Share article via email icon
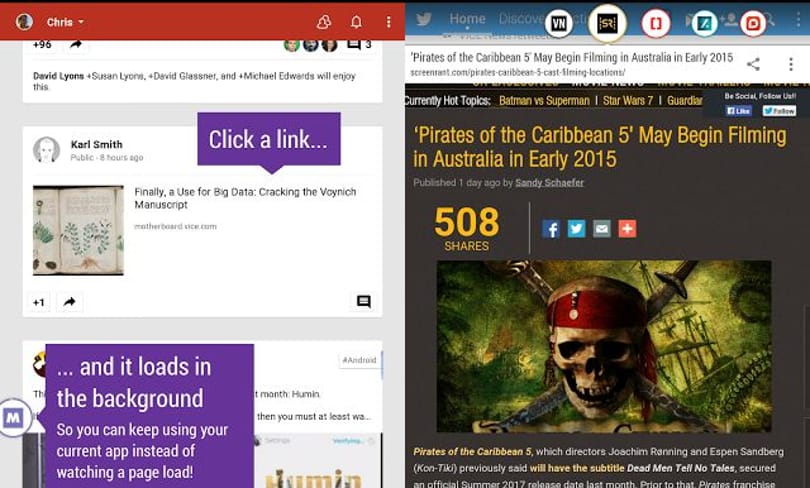The height and width of the screenshot is (488, 810). coord(602,229)
